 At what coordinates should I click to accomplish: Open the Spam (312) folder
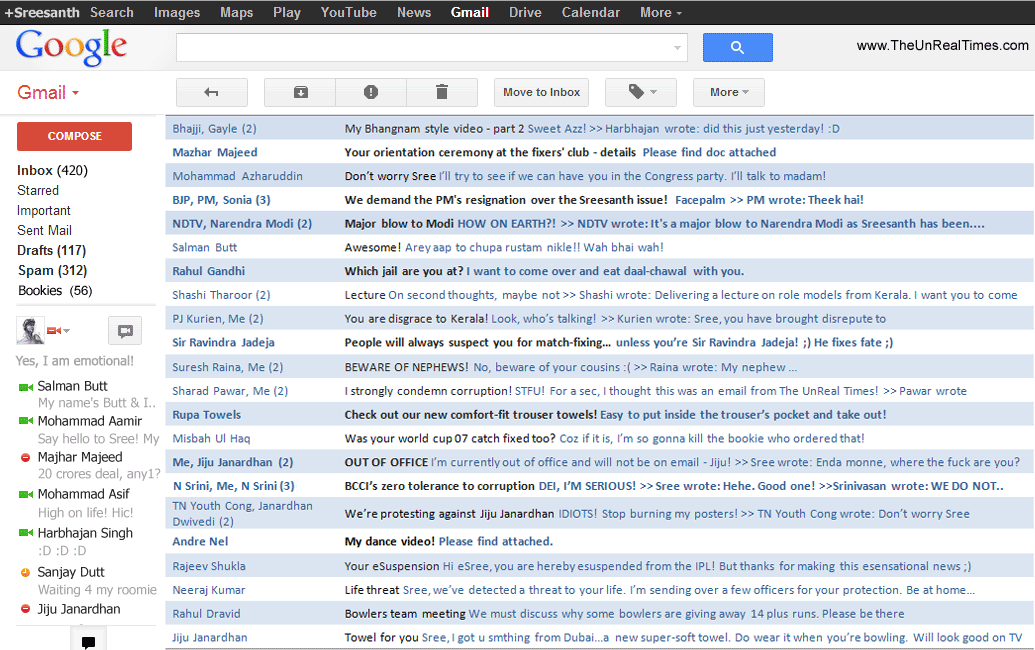pos(52,271)
